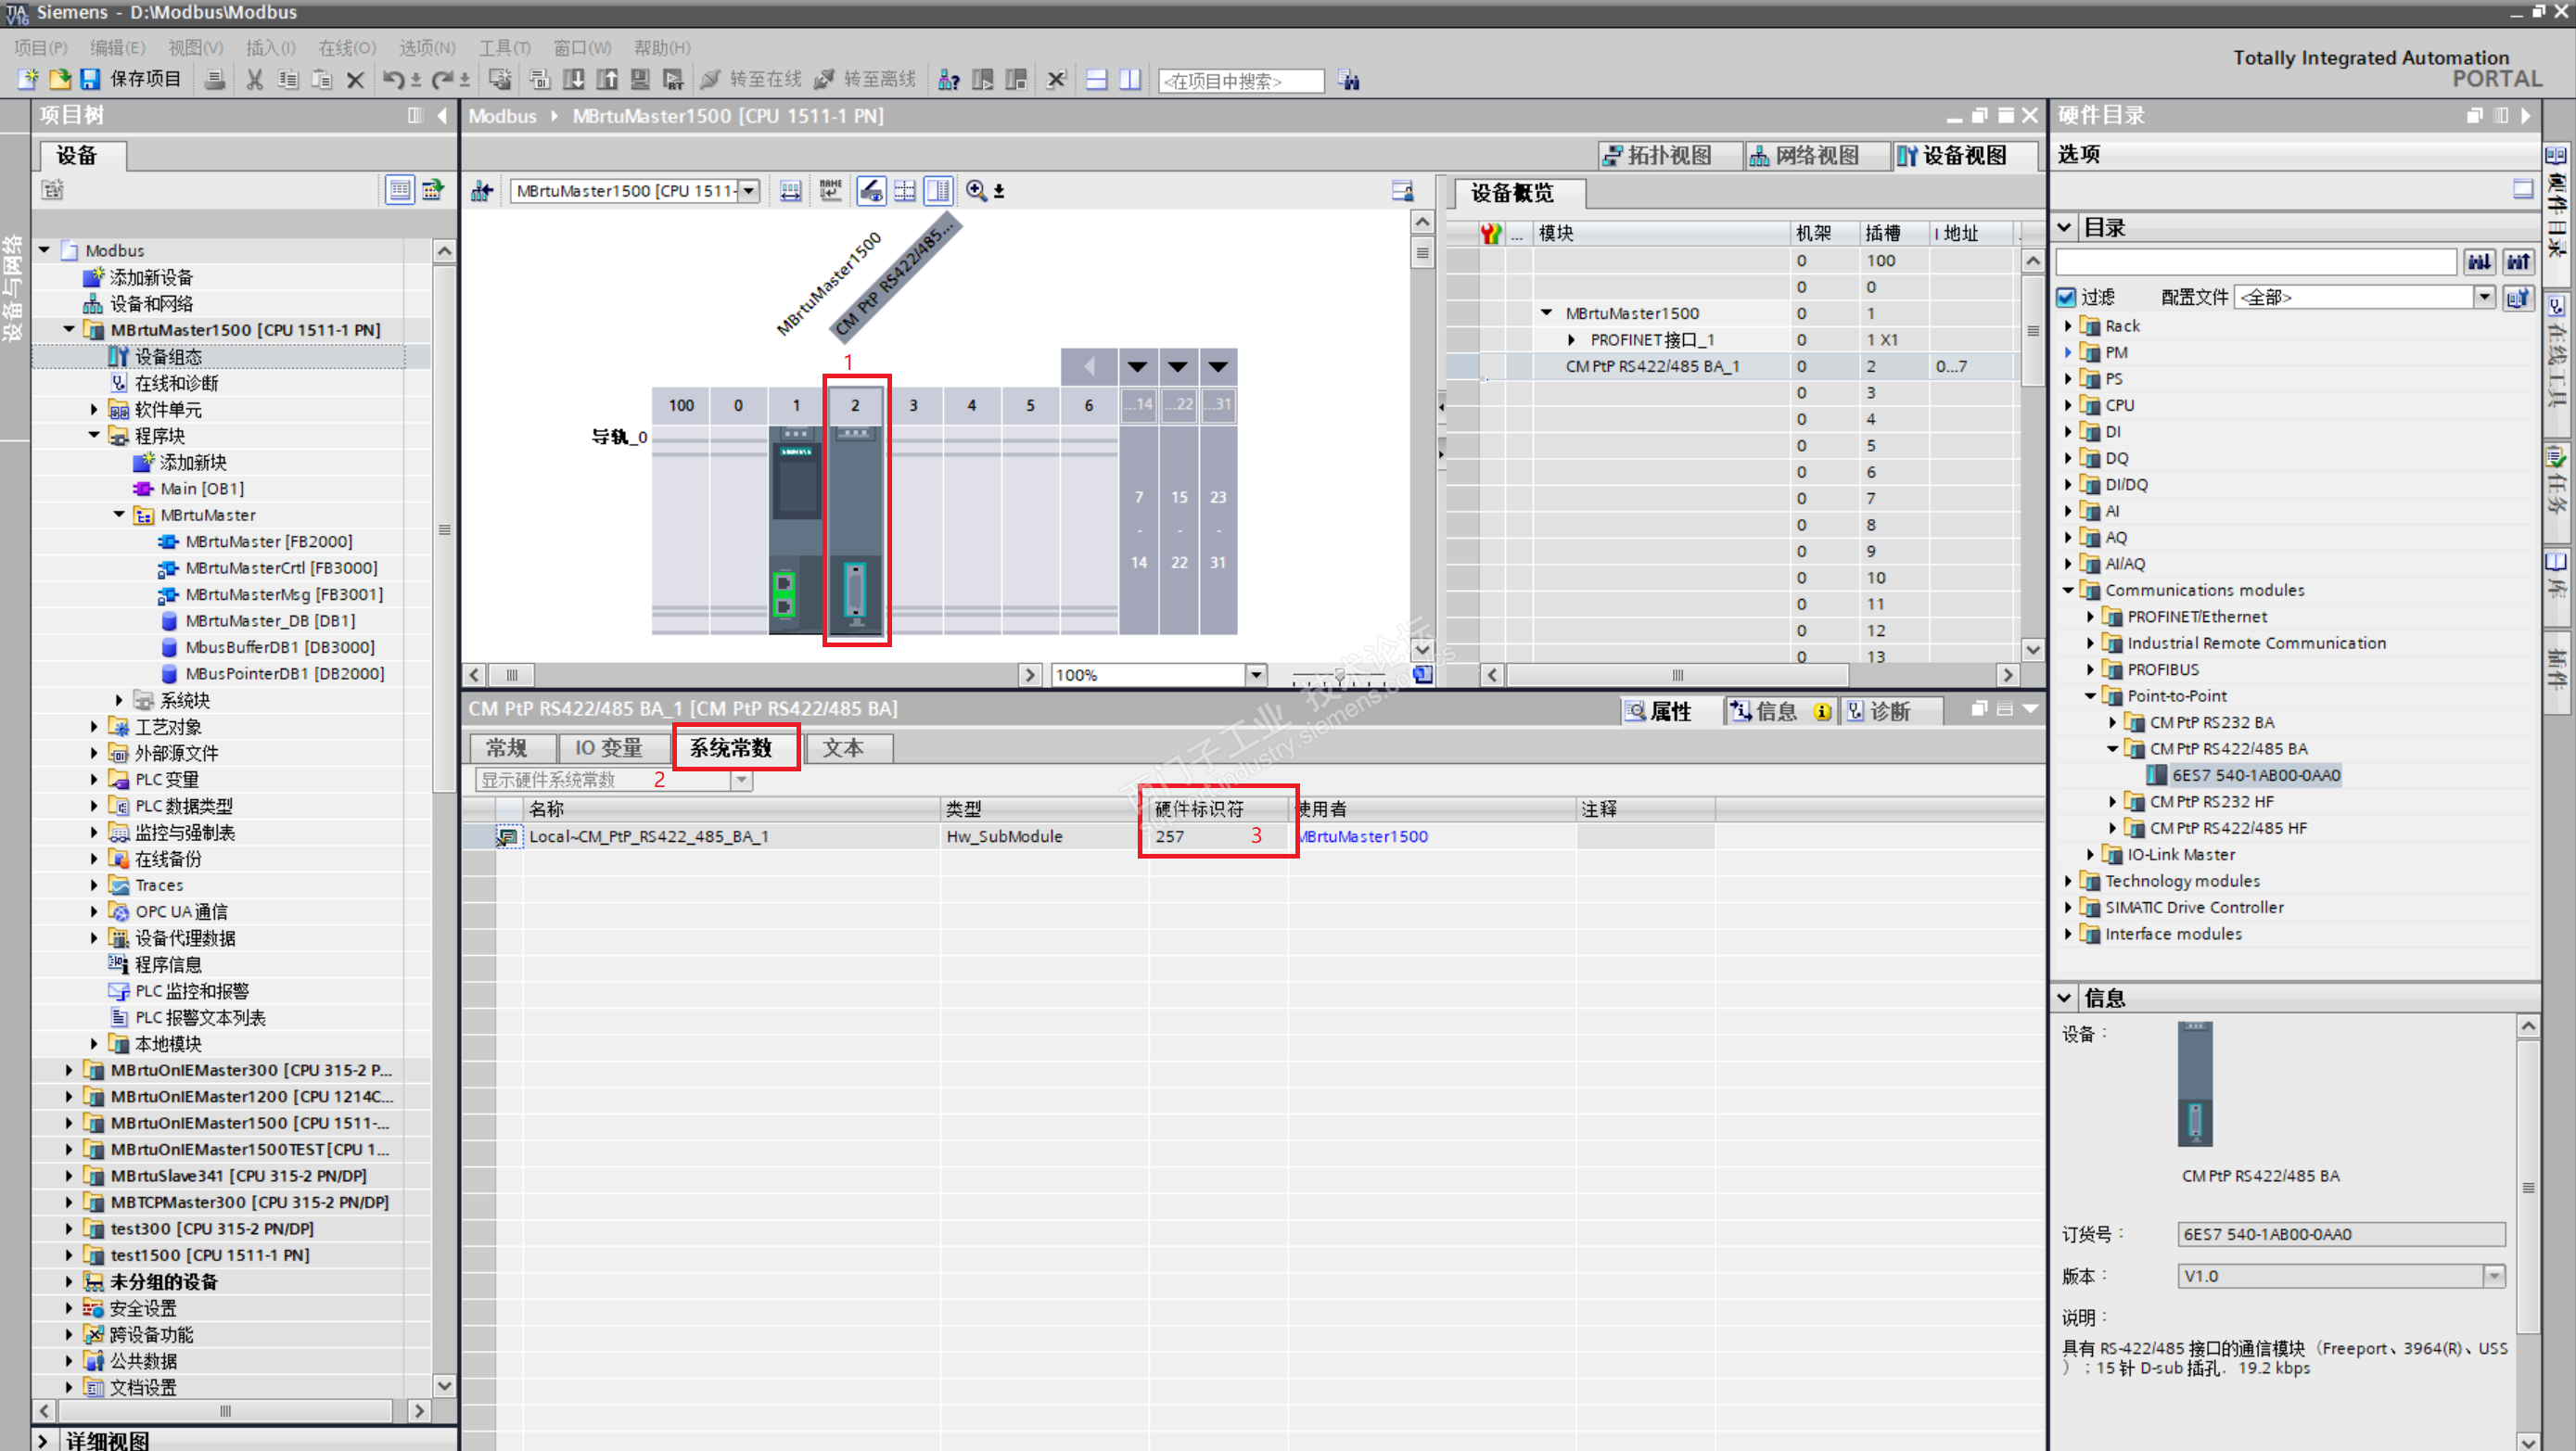Click the undo arrow icon
The image size is (2576, 1451).
pos(392,79)
